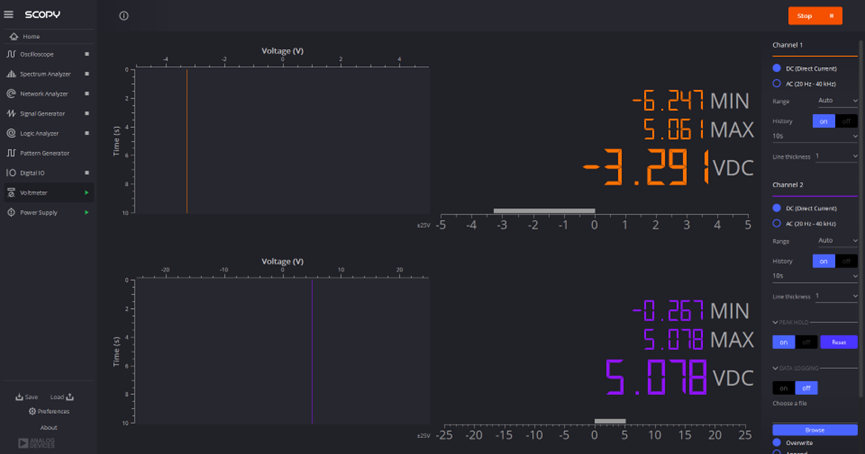Turn Channel 2 History off
This screenshot has width=865, height=454.
[846, 261]
